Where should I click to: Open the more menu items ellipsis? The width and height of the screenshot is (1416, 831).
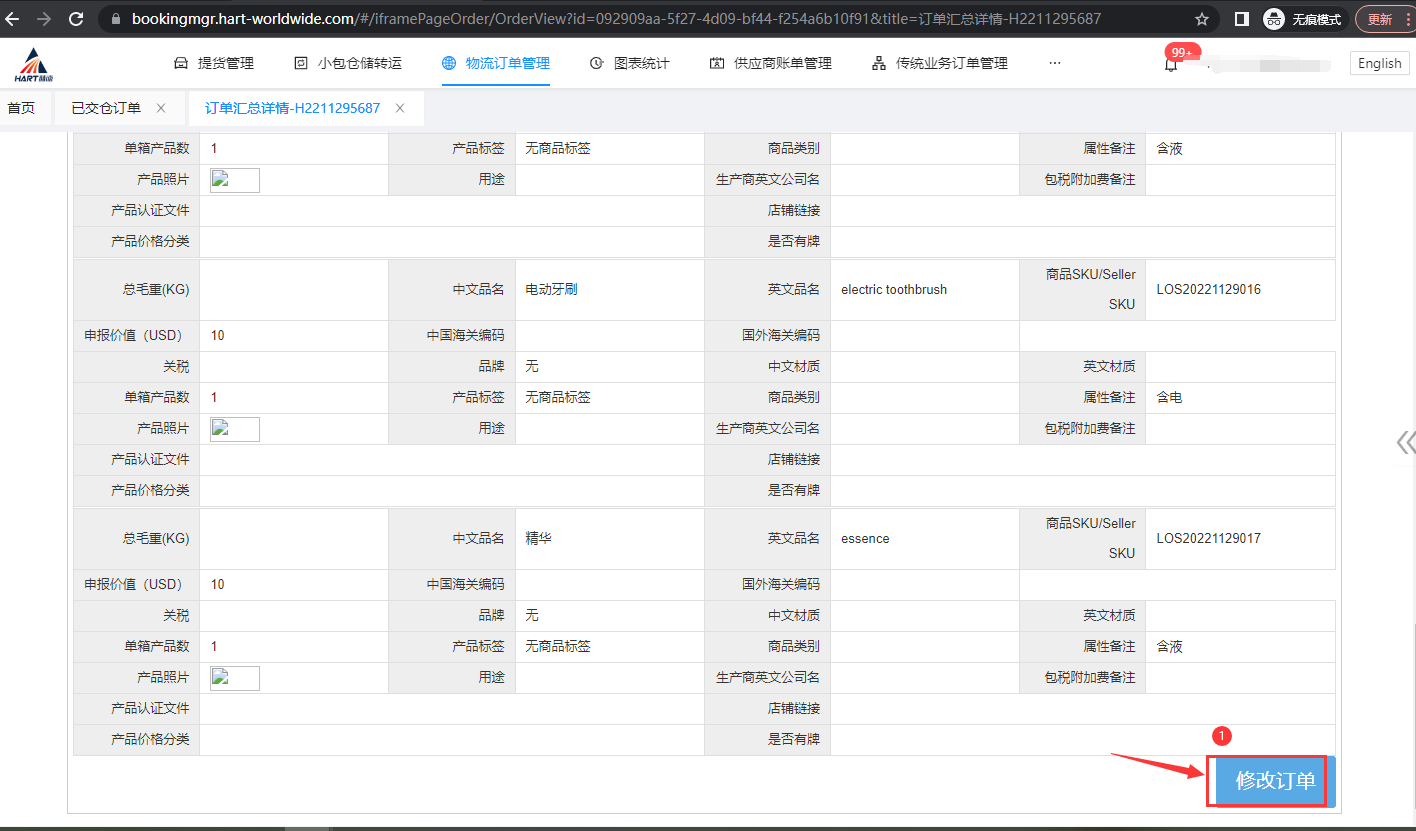(1054, 63)
